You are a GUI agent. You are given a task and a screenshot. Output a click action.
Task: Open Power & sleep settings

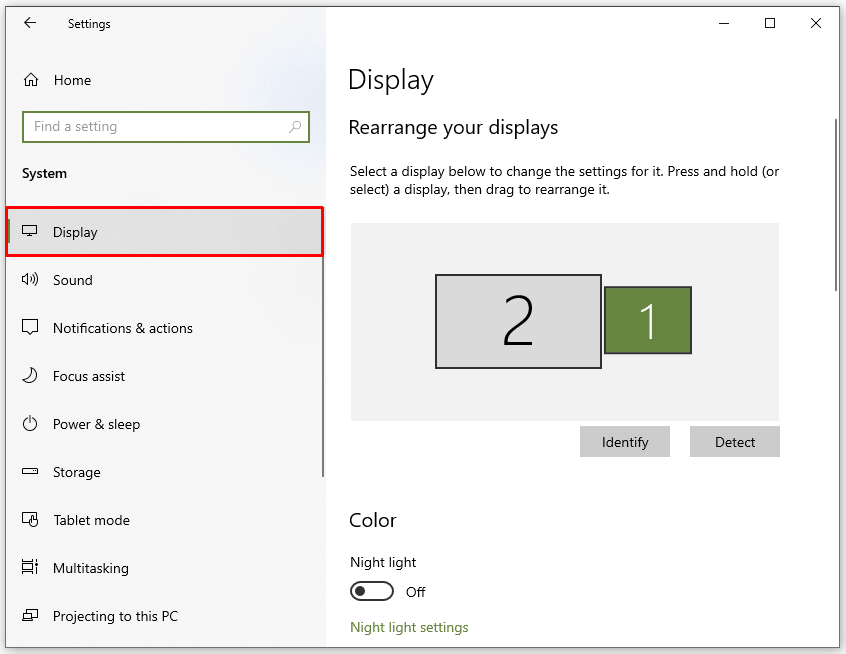pos(95,424)
